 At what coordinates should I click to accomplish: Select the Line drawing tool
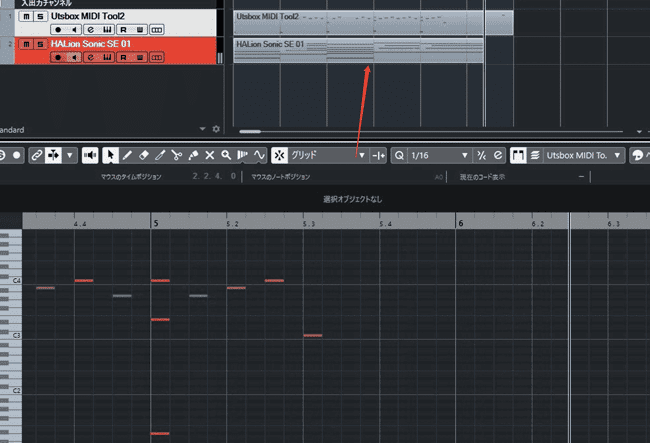coord(259,155)
